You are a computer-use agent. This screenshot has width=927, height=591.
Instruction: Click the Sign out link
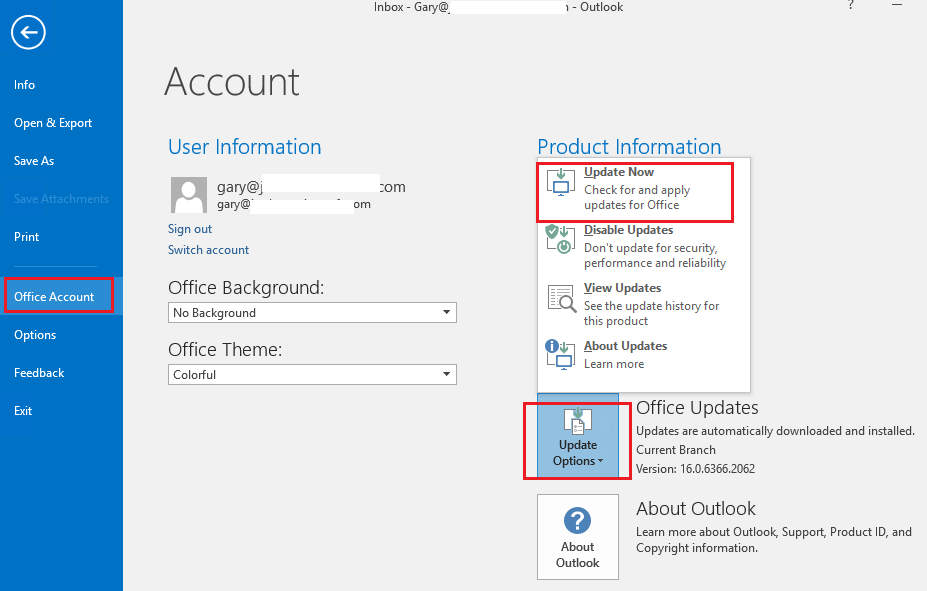point(190,229)
